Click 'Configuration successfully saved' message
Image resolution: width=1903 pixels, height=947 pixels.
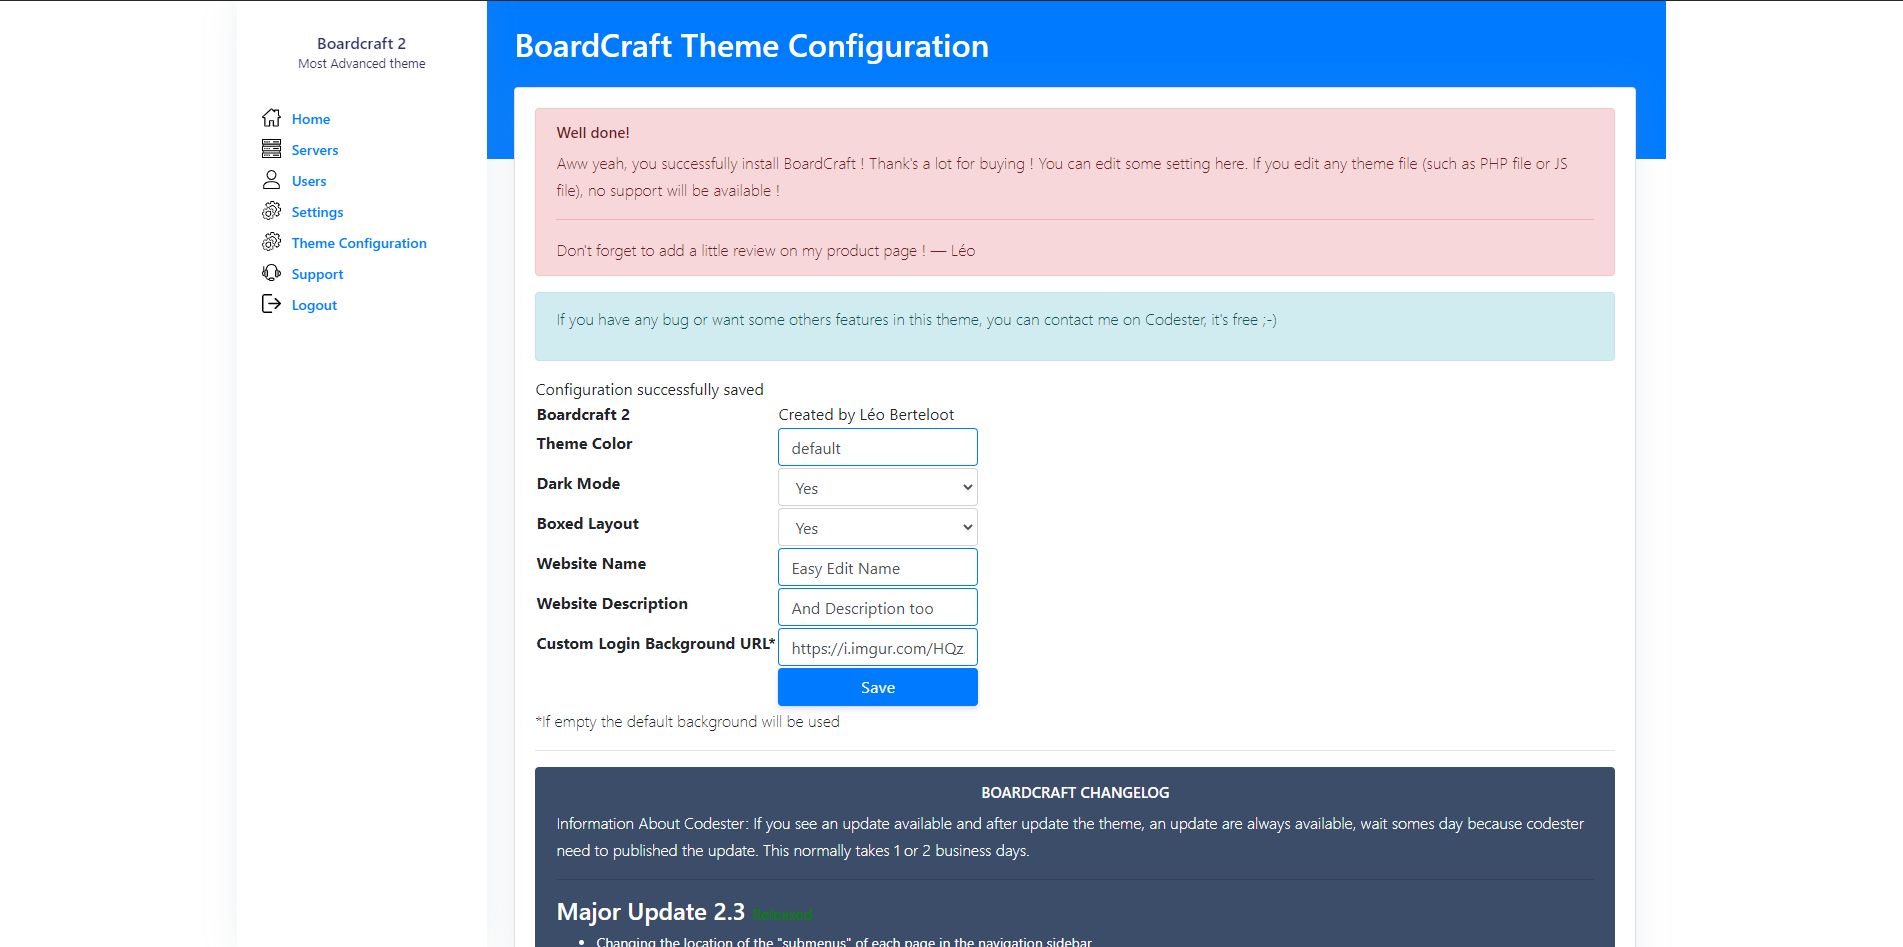649,389
